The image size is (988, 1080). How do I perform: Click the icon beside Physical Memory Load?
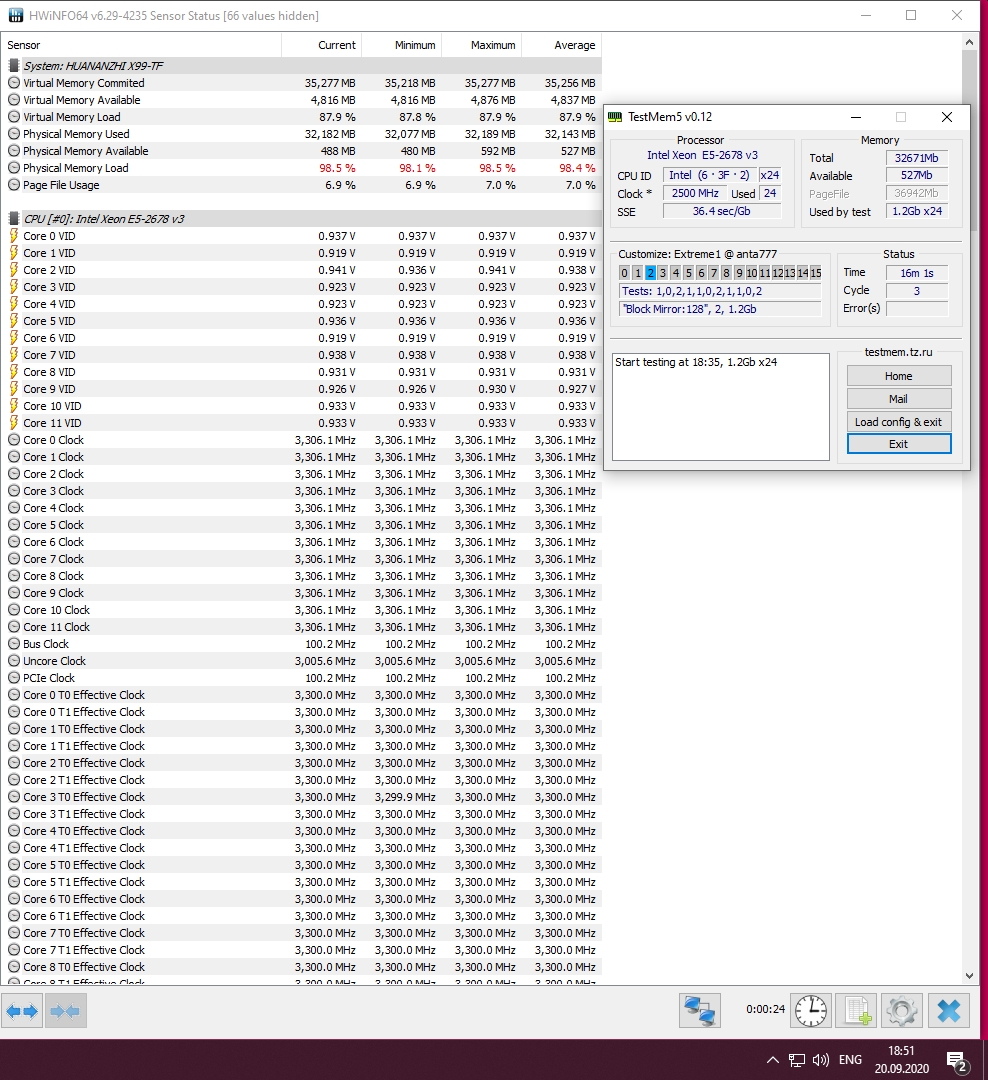(14, 168)
